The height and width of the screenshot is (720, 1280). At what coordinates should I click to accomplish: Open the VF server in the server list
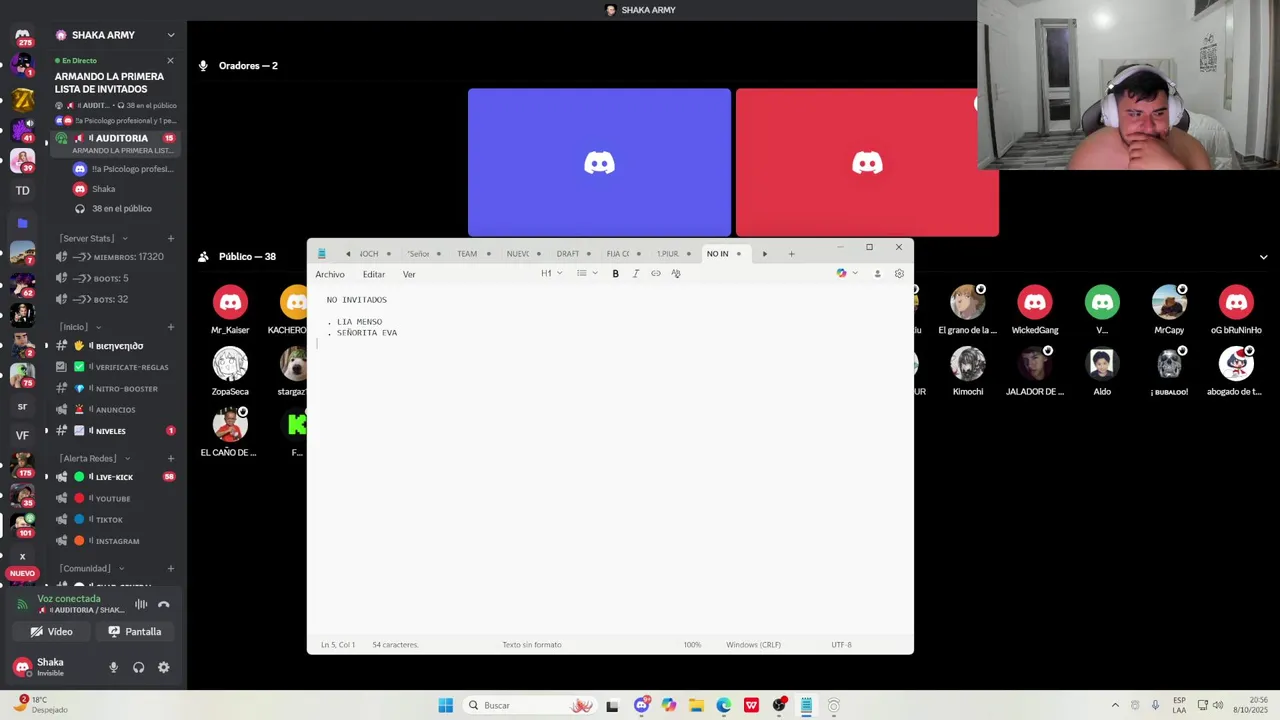coord(22,435)
